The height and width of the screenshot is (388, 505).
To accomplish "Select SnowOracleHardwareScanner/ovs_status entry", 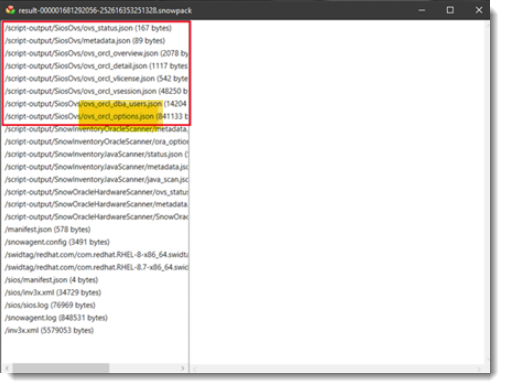I will point(96,192).
